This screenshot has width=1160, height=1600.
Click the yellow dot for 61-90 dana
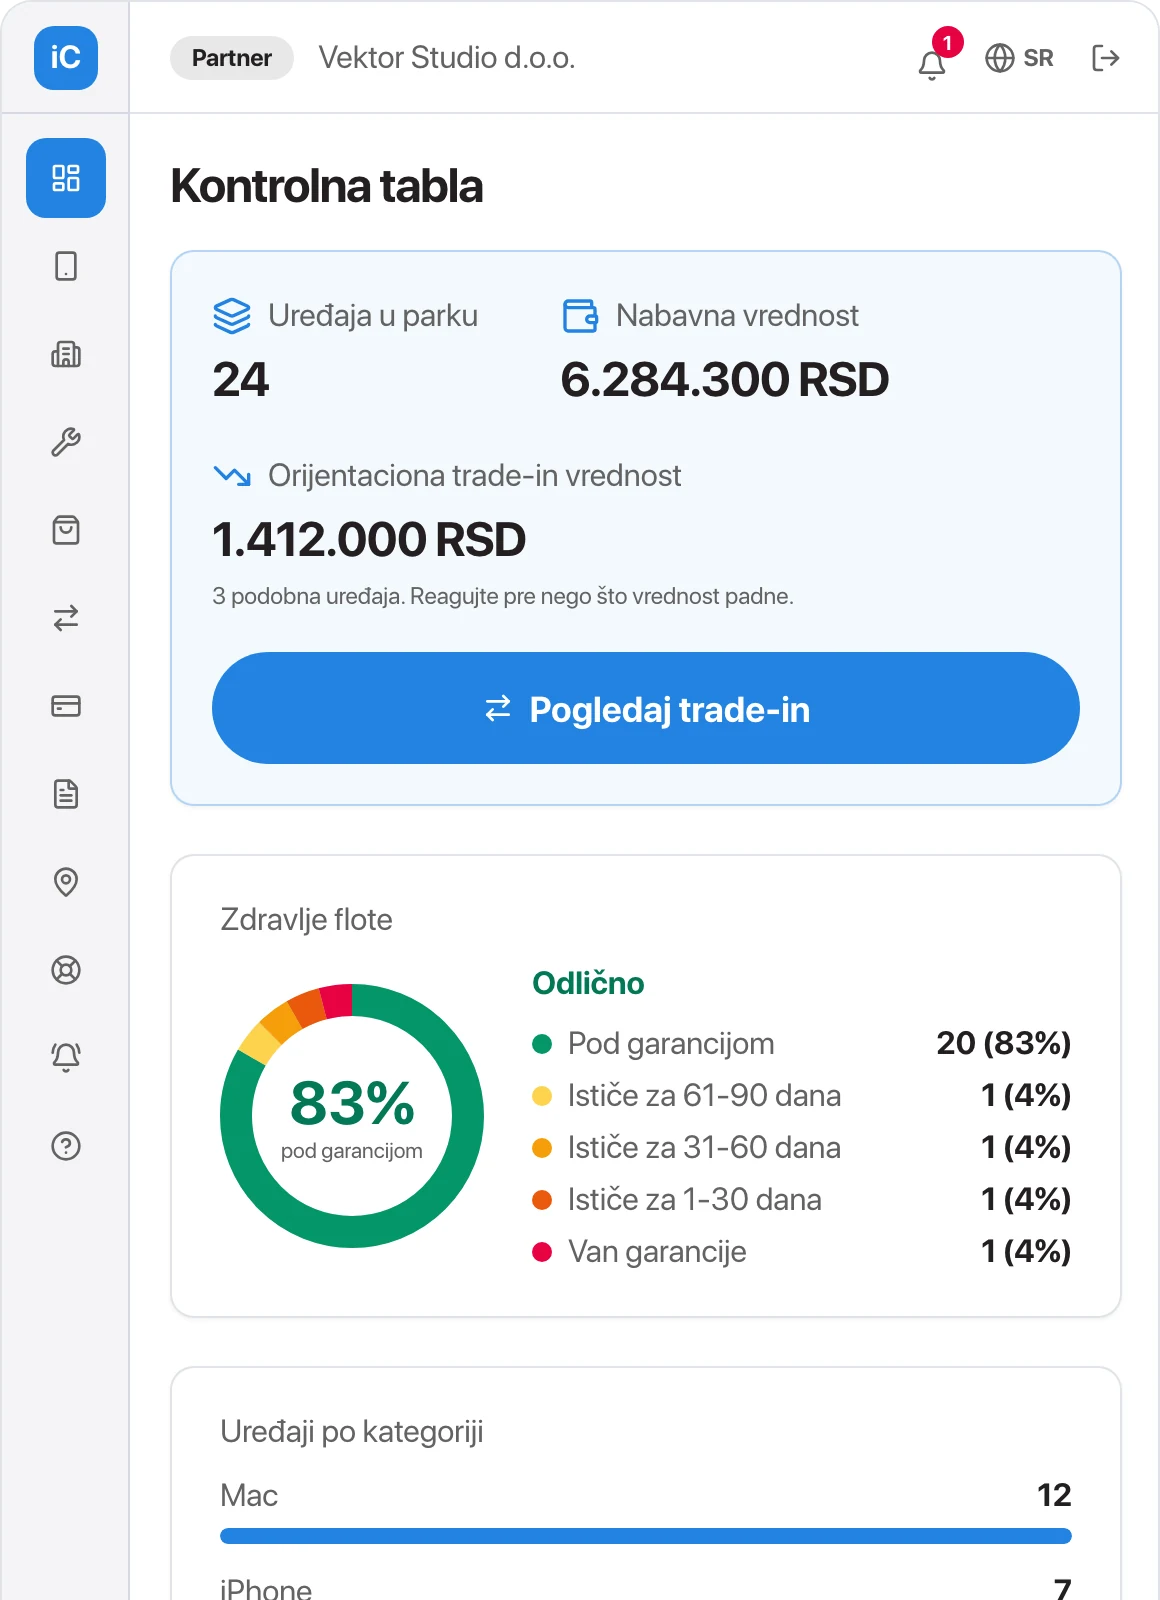[542, 1096]
